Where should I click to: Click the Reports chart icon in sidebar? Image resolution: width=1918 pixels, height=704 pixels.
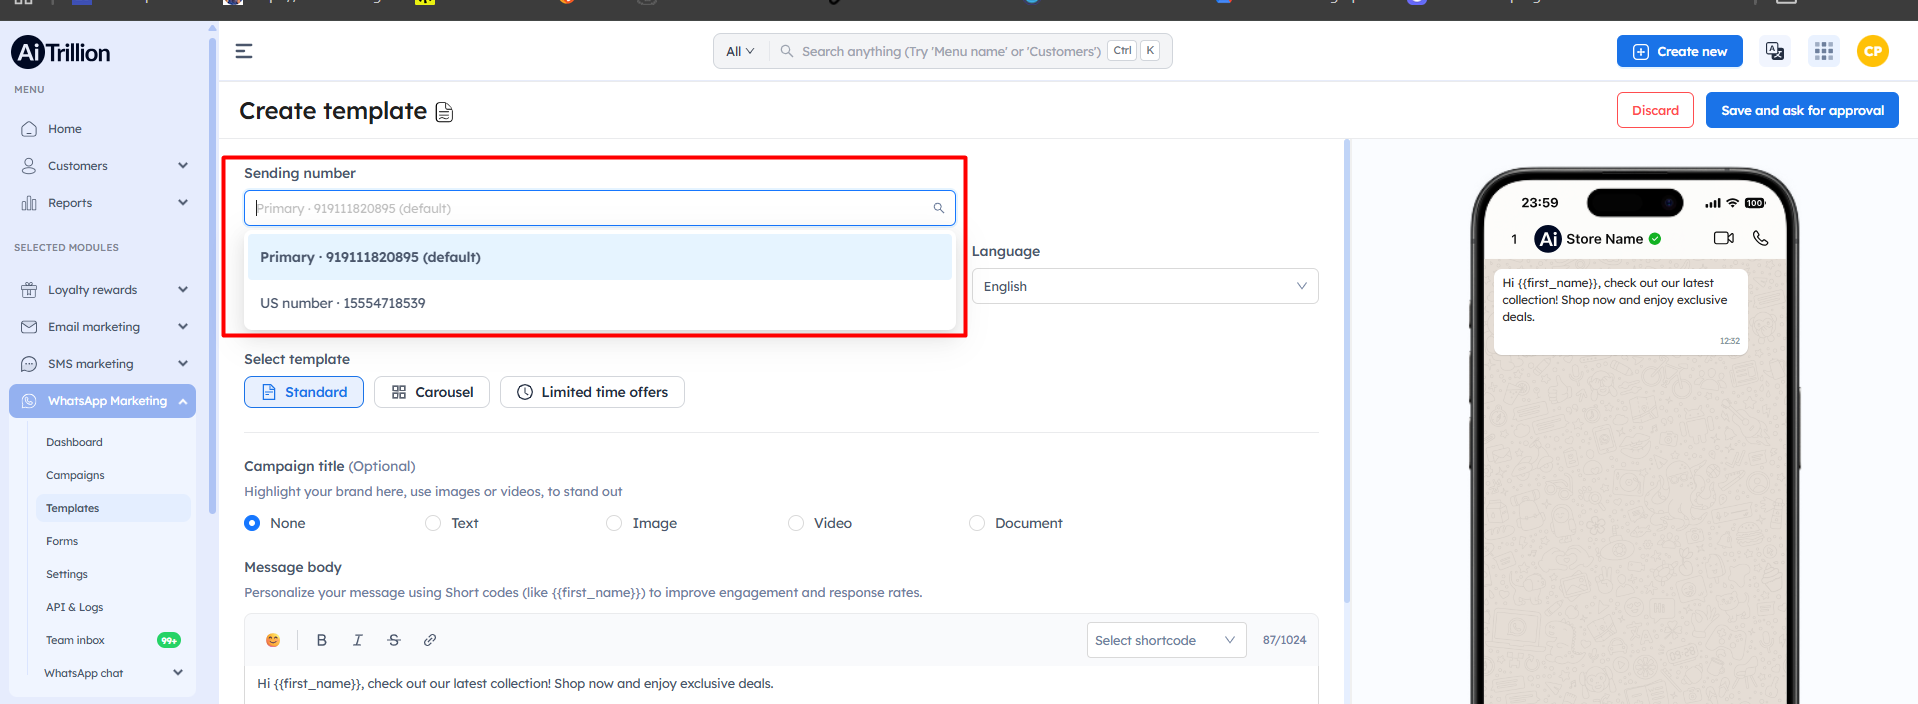click(x=29, y=203)
